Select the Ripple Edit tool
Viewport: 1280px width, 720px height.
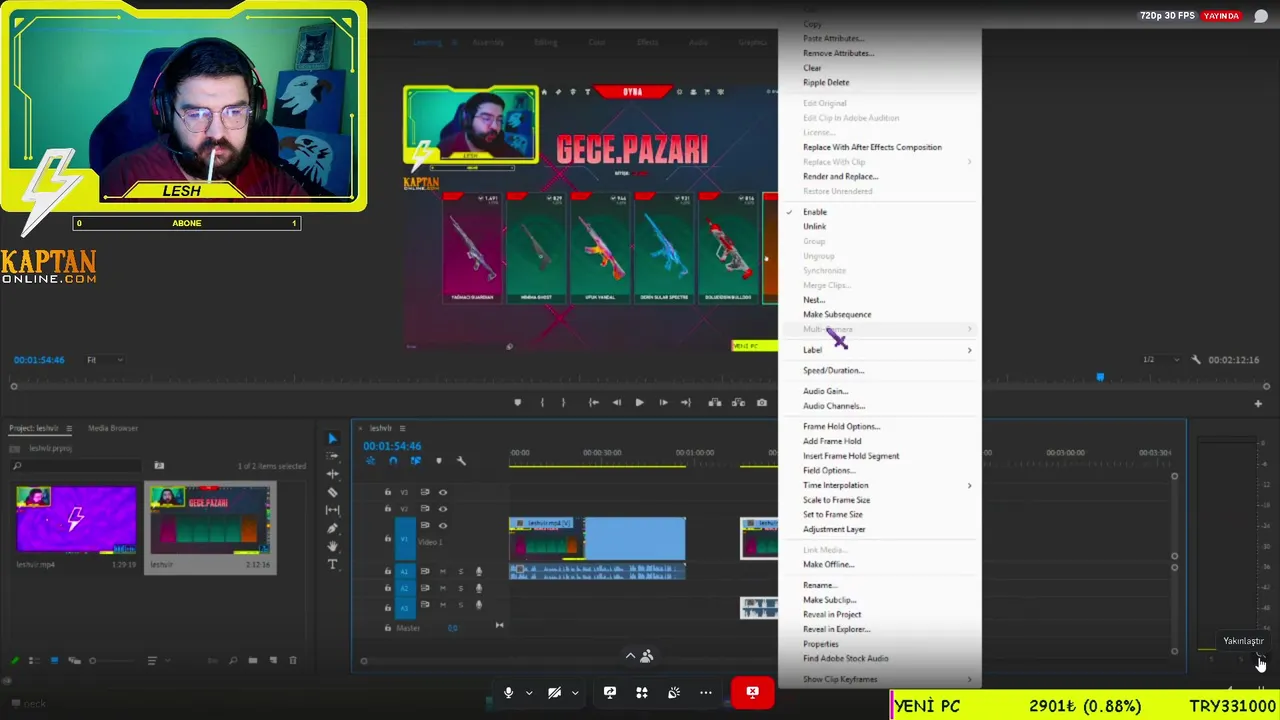coord(333,474)
